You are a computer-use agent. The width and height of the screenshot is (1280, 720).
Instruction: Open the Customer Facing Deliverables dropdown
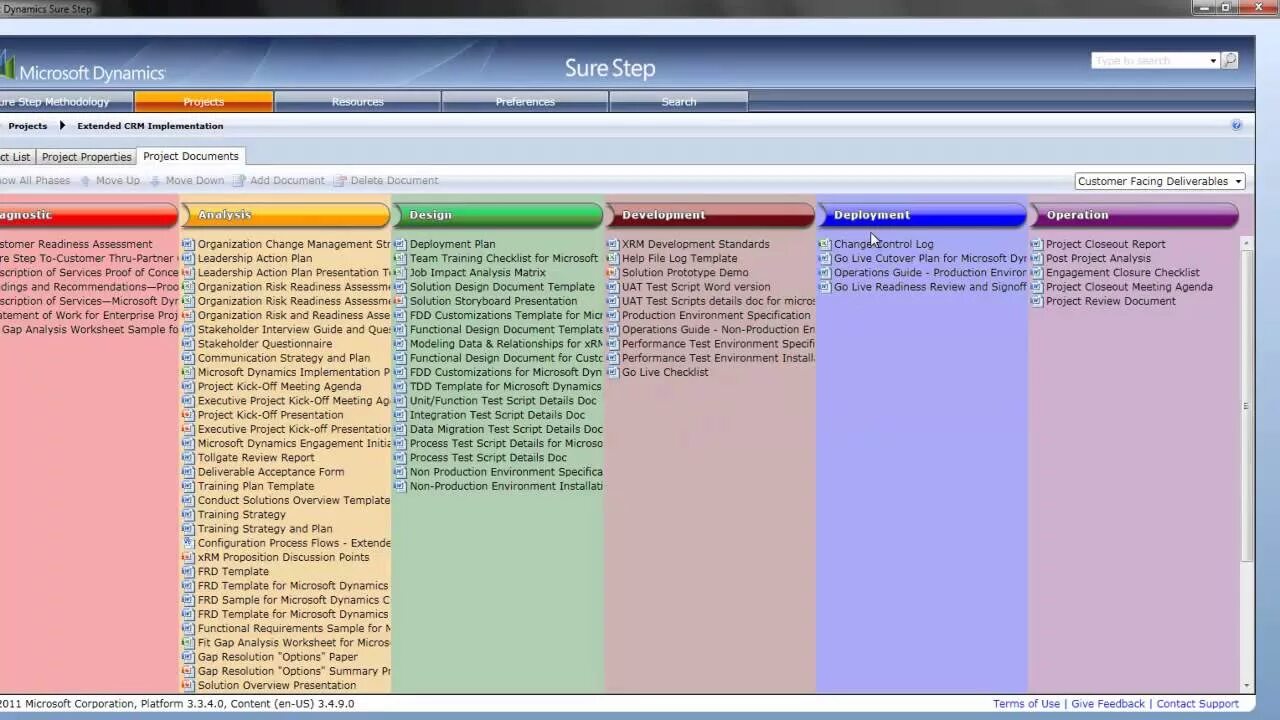click(1160, 181)
